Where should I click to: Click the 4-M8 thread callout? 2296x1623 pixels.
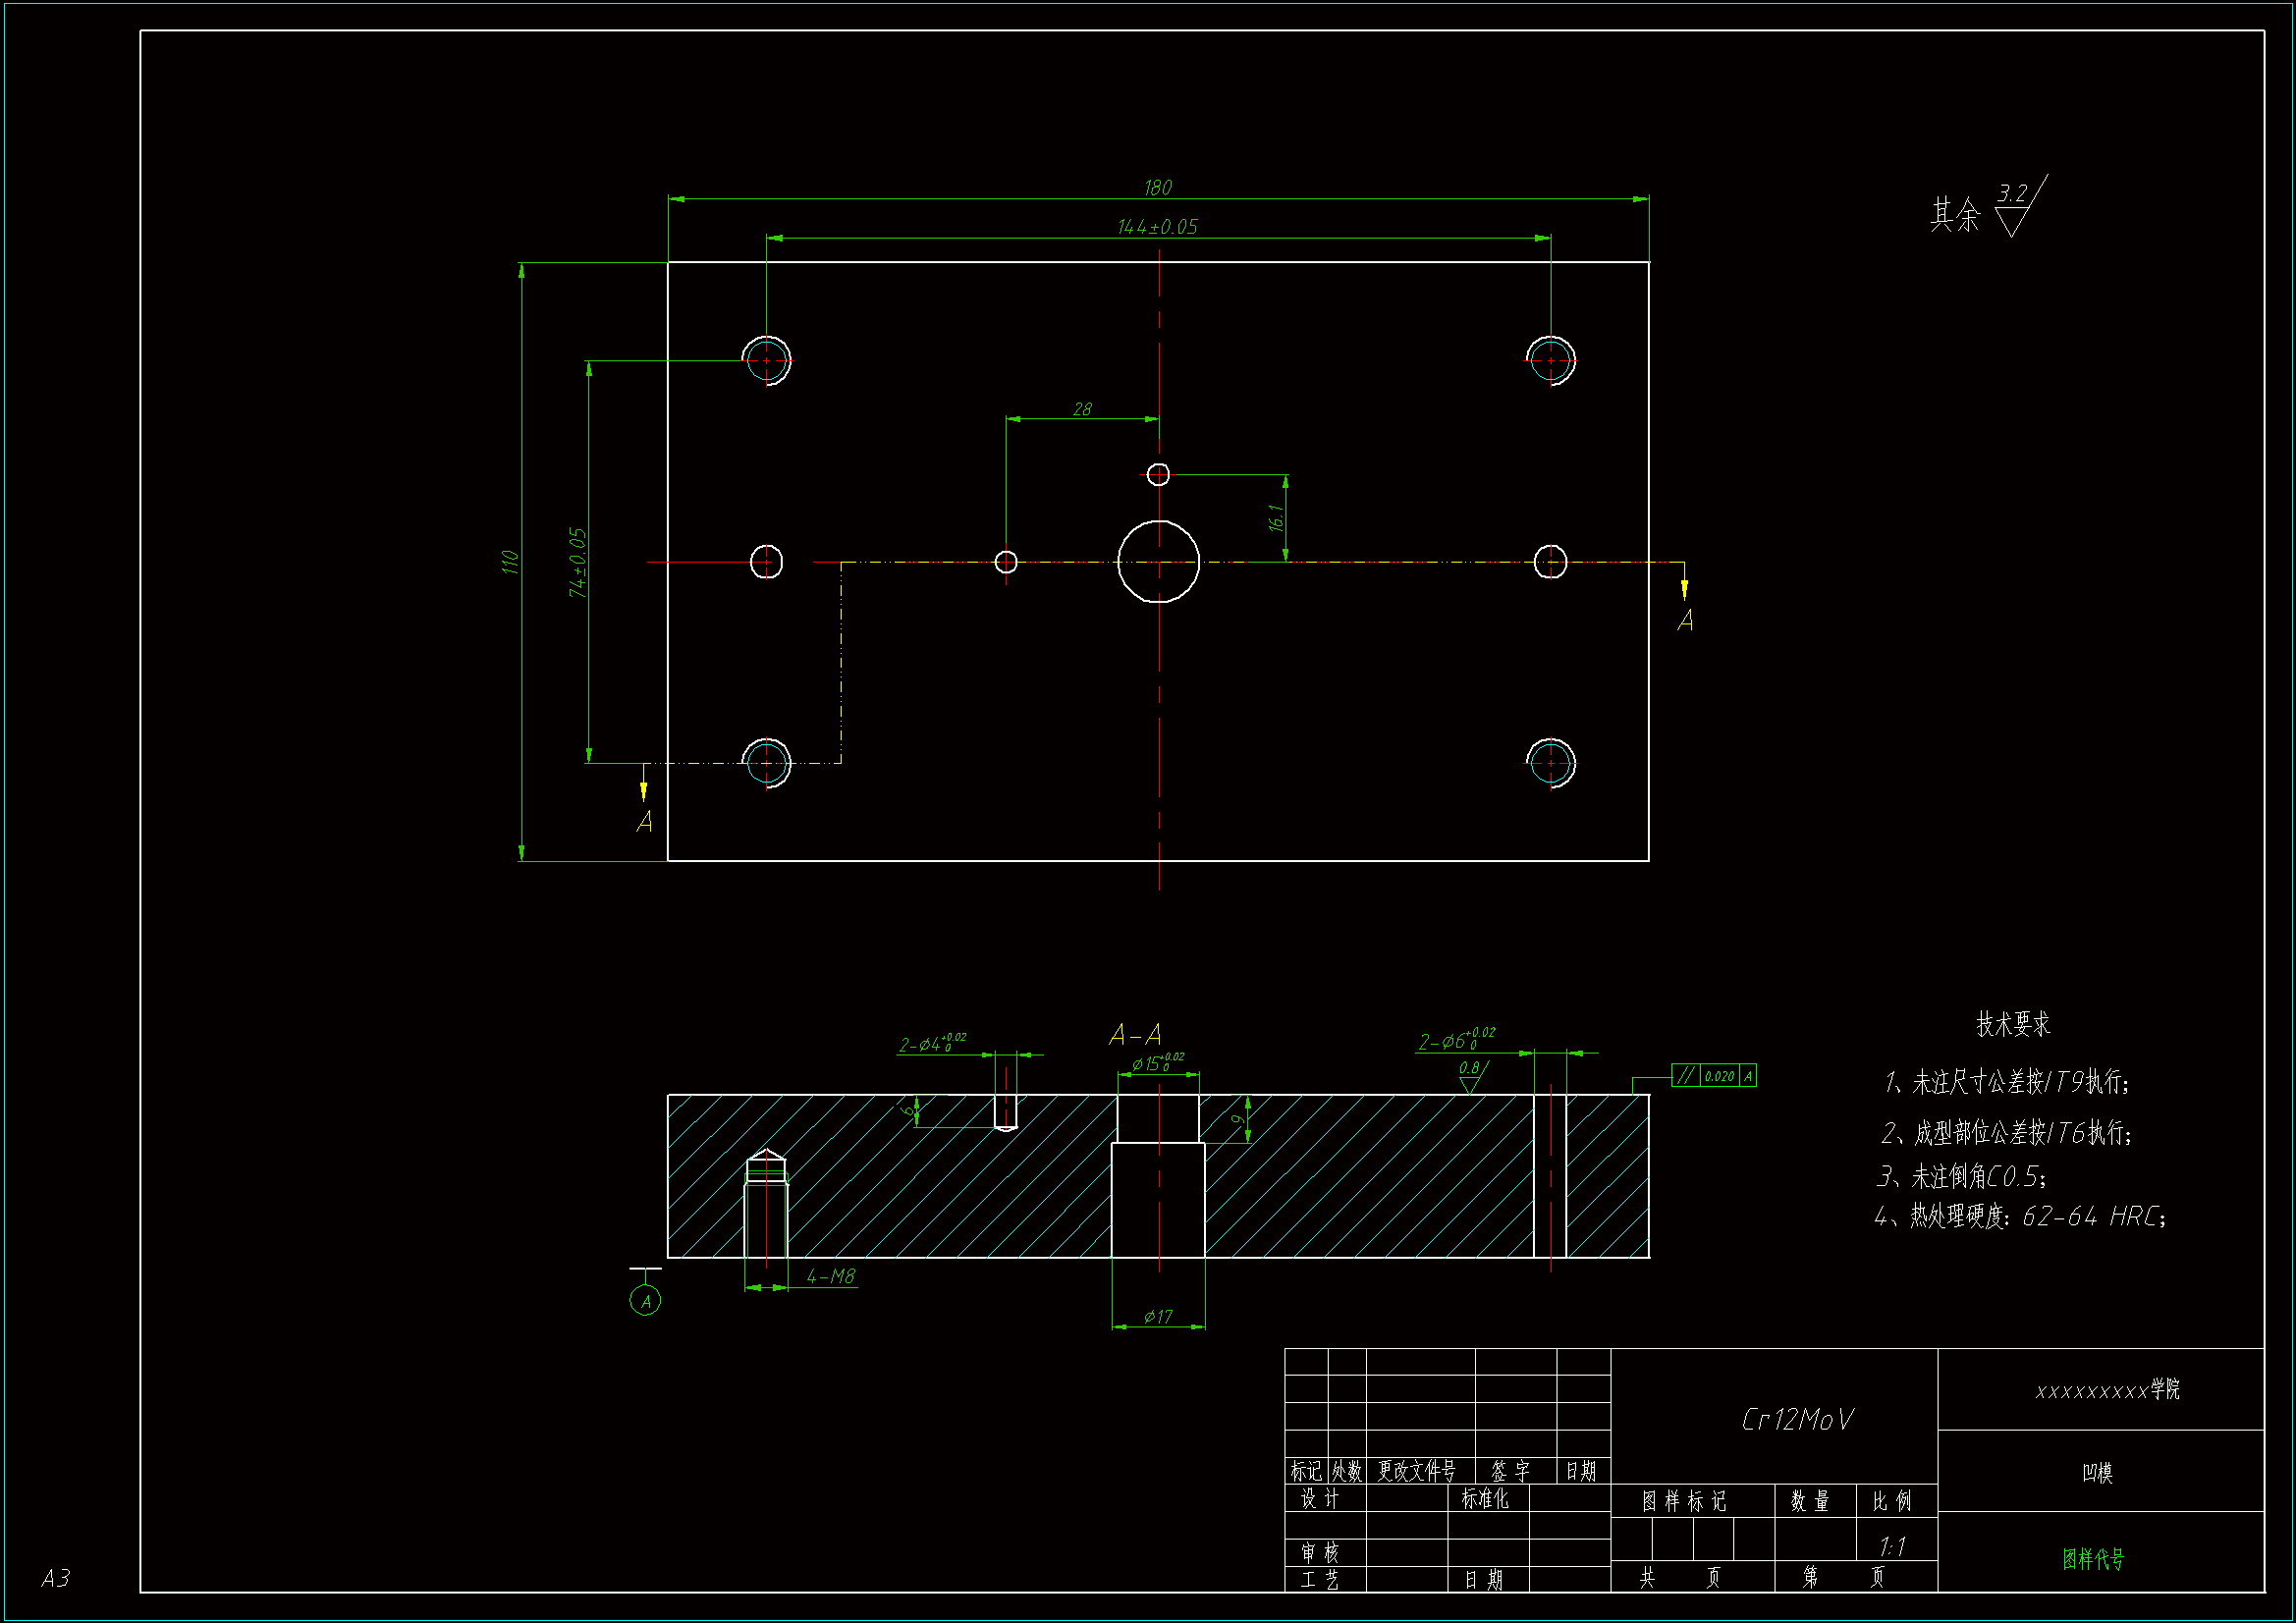[x=830, y=1276]
